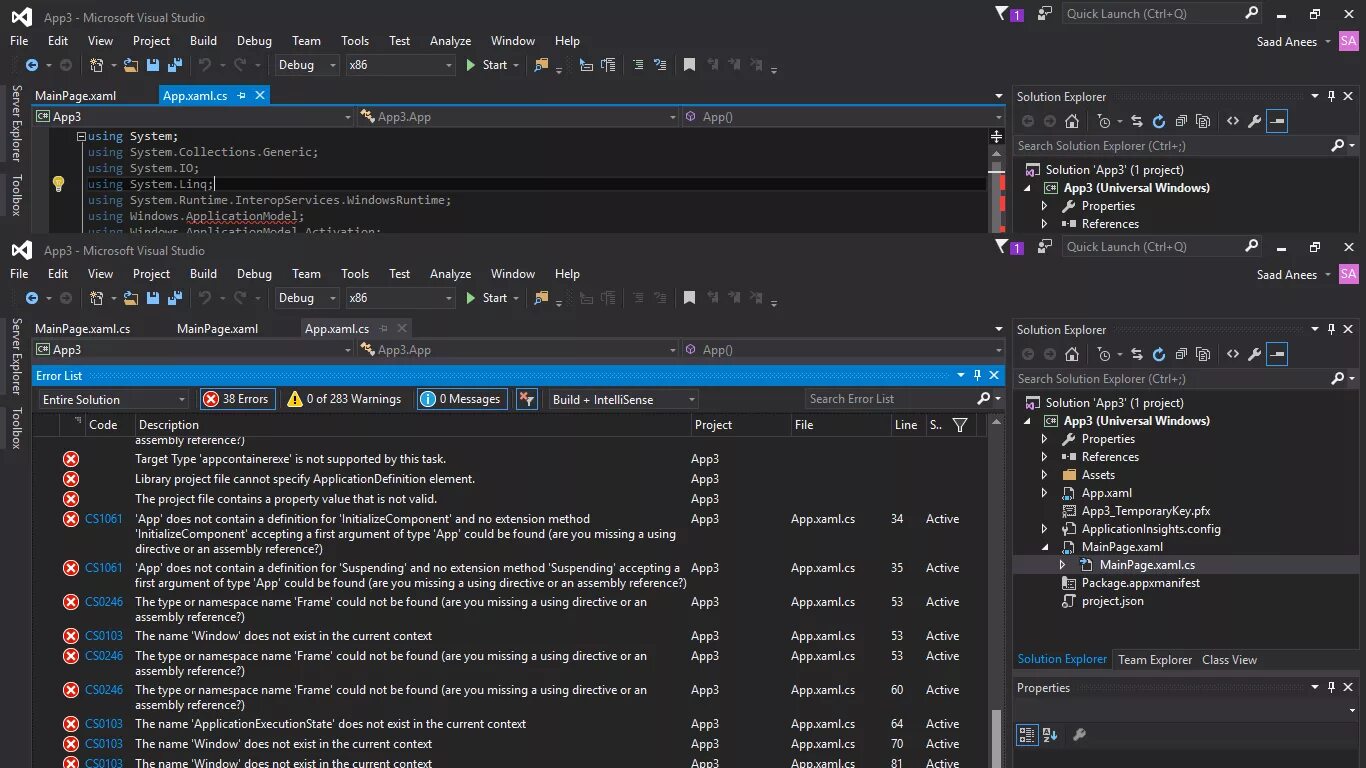Toggle pin on front window App.xaml.cs tab

coord(381,328)
